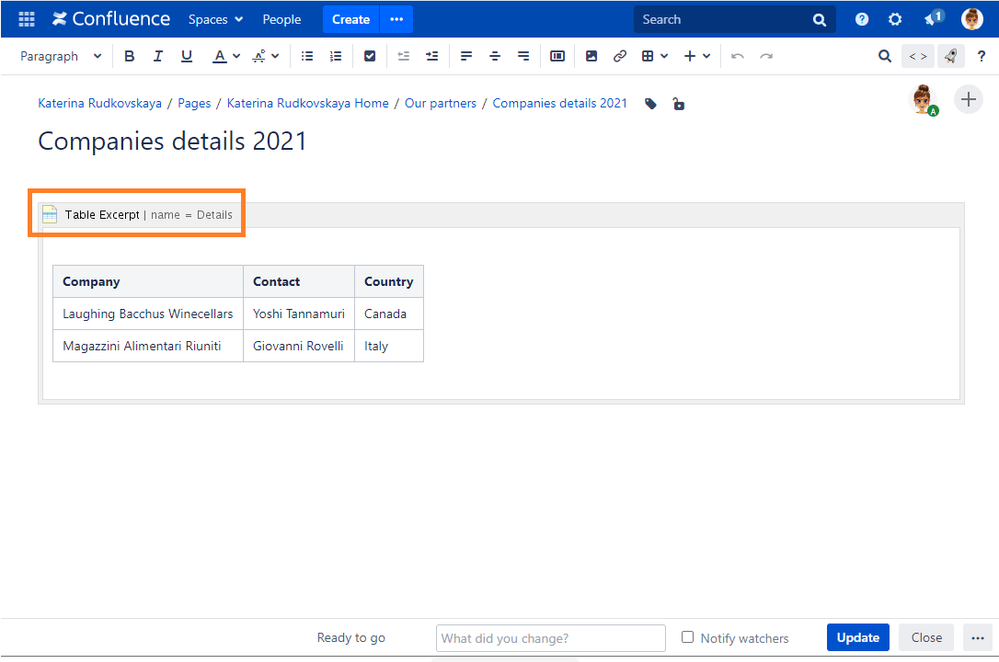Click the Contact column header cell
999x662 pixels.
click(299, 282)
